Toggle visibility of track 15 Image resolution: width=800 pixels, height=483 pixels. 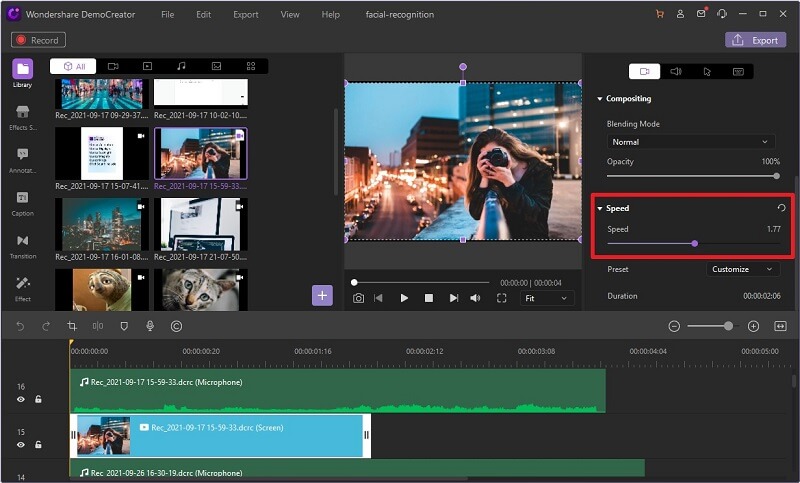21,444
